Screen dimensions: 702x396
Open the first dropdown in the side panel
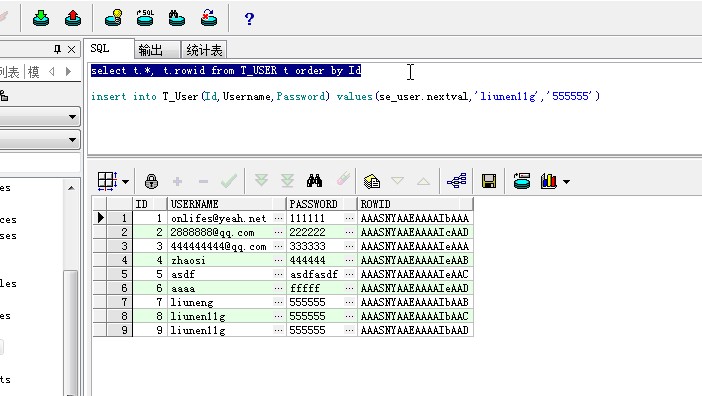[72, 117]
